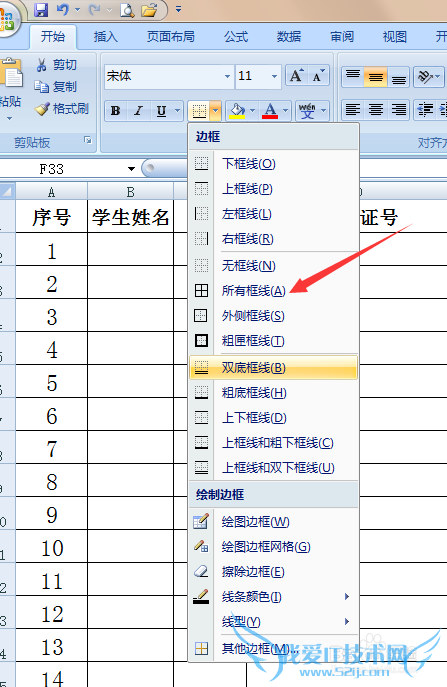The image size is (447, 687).
Task: Choose 下框线(O) bottom border
Action: click(x=274, y=164)
